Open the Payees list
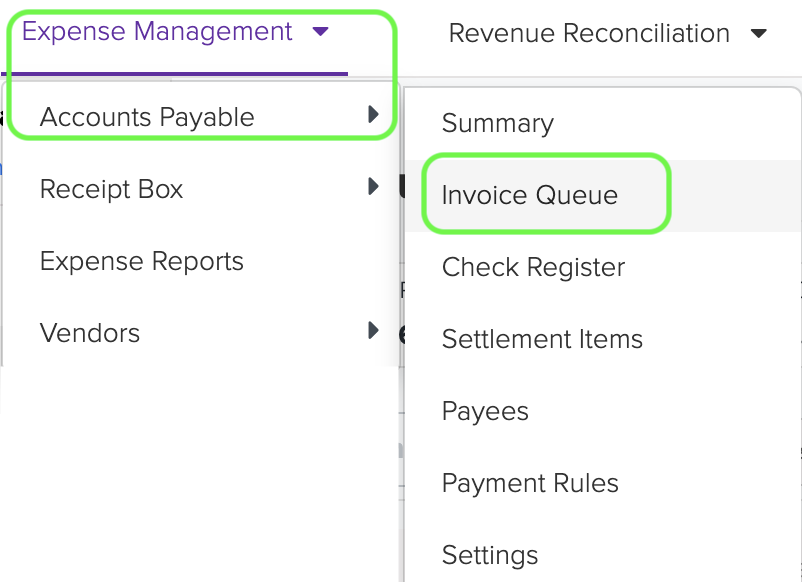Screen dimensions: 802x582 484,411
